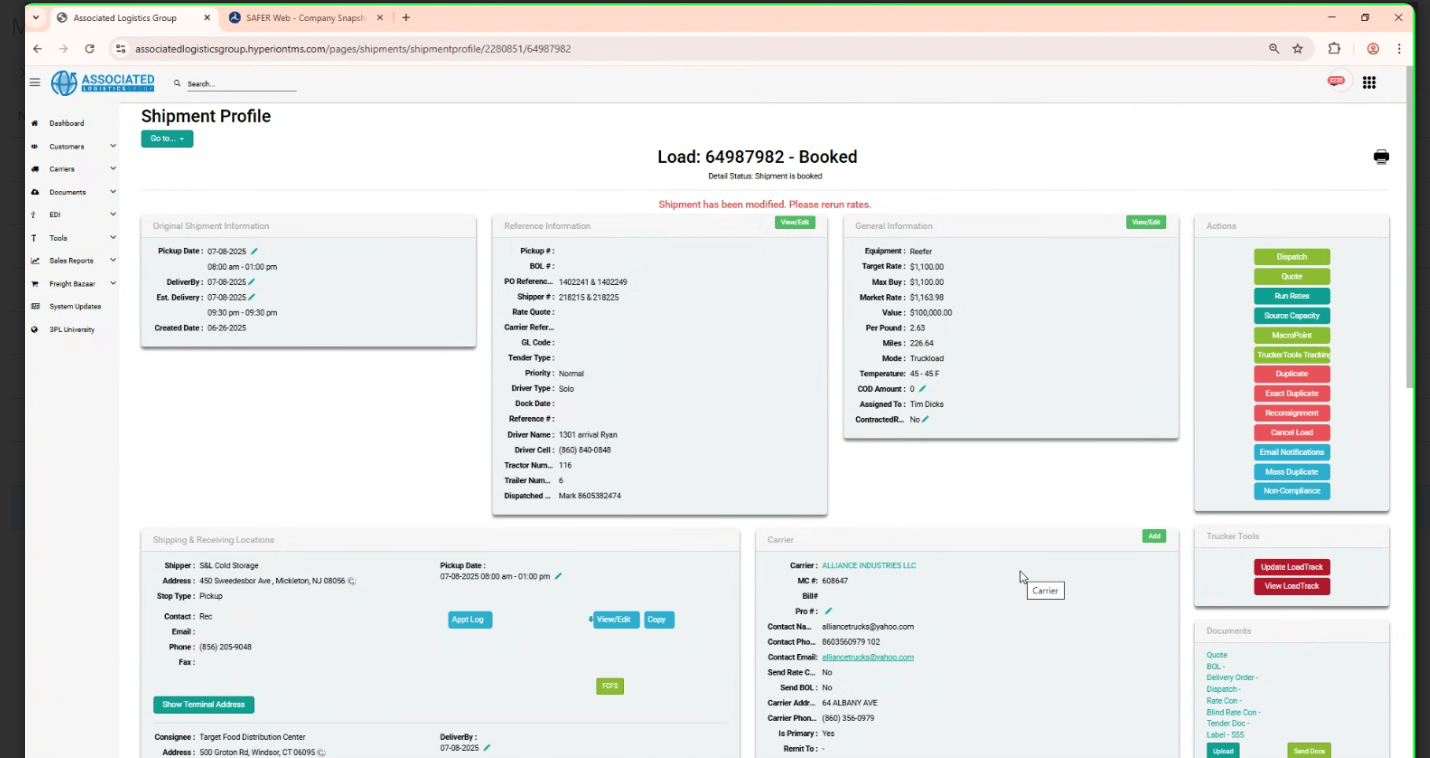The height and width of the screenshot is (758, 1430).
Task: Click View/Edit in General Information
Action: [1146, 222]
